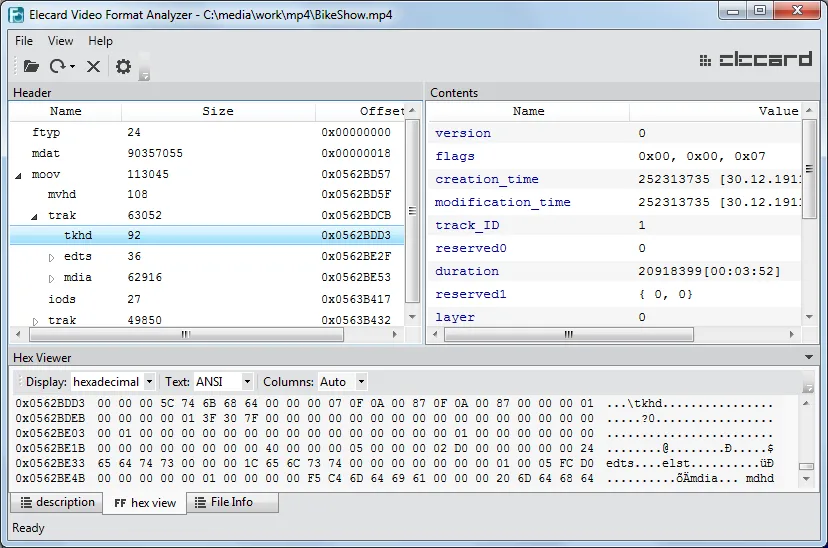Screen dimensions: 828x548
Task: Expand the mdia node
Action: (52, 278)
